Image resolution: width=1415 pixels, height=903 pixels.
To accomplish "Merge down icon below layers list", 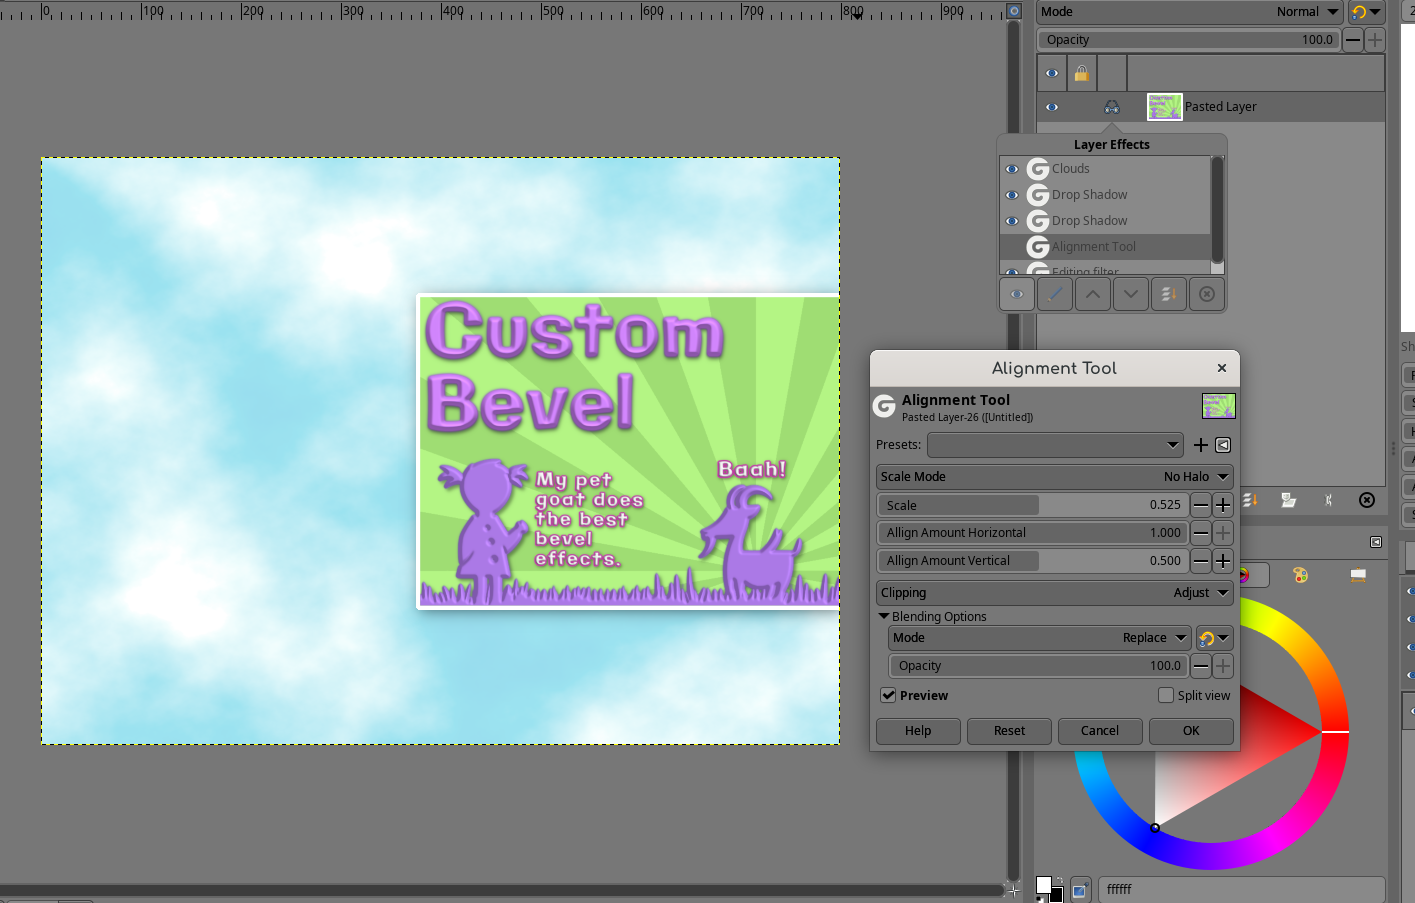I will coord(1250,500).
